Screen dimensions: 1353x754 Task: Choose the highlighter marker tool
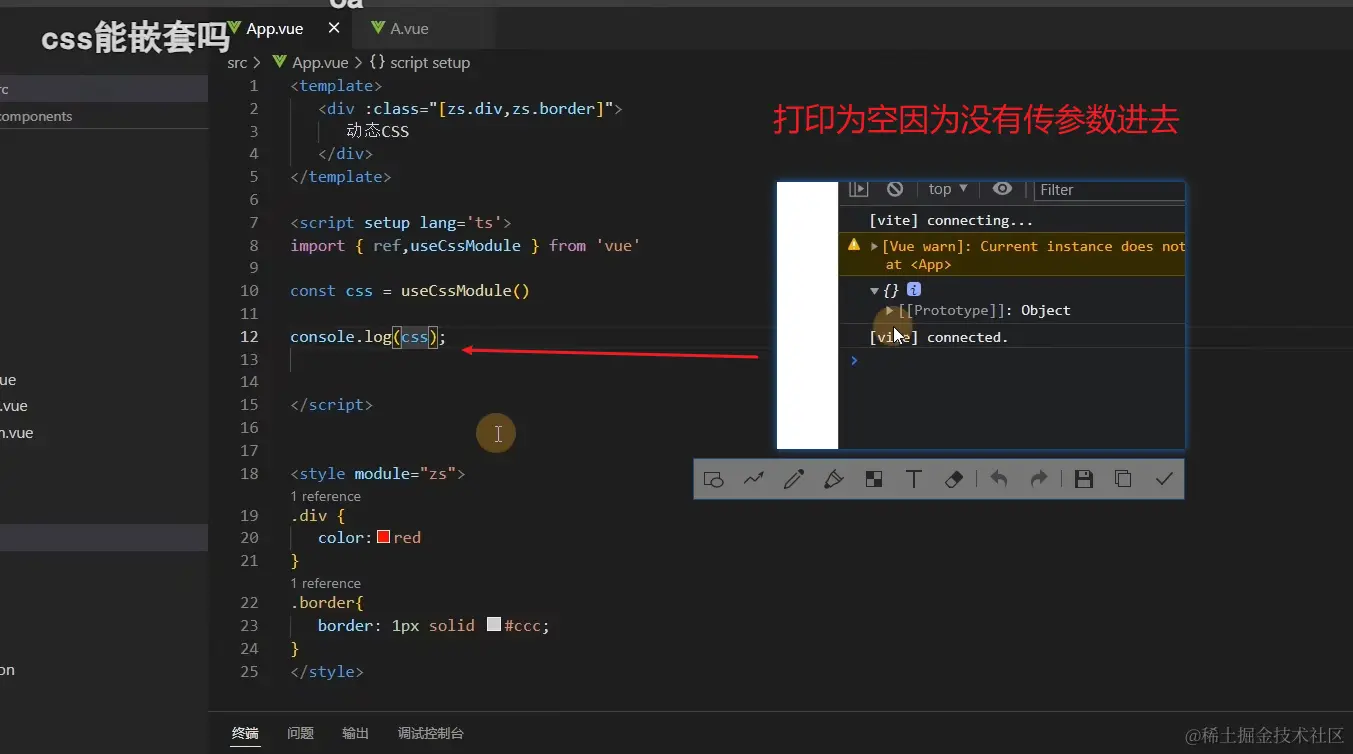[834, 479]
